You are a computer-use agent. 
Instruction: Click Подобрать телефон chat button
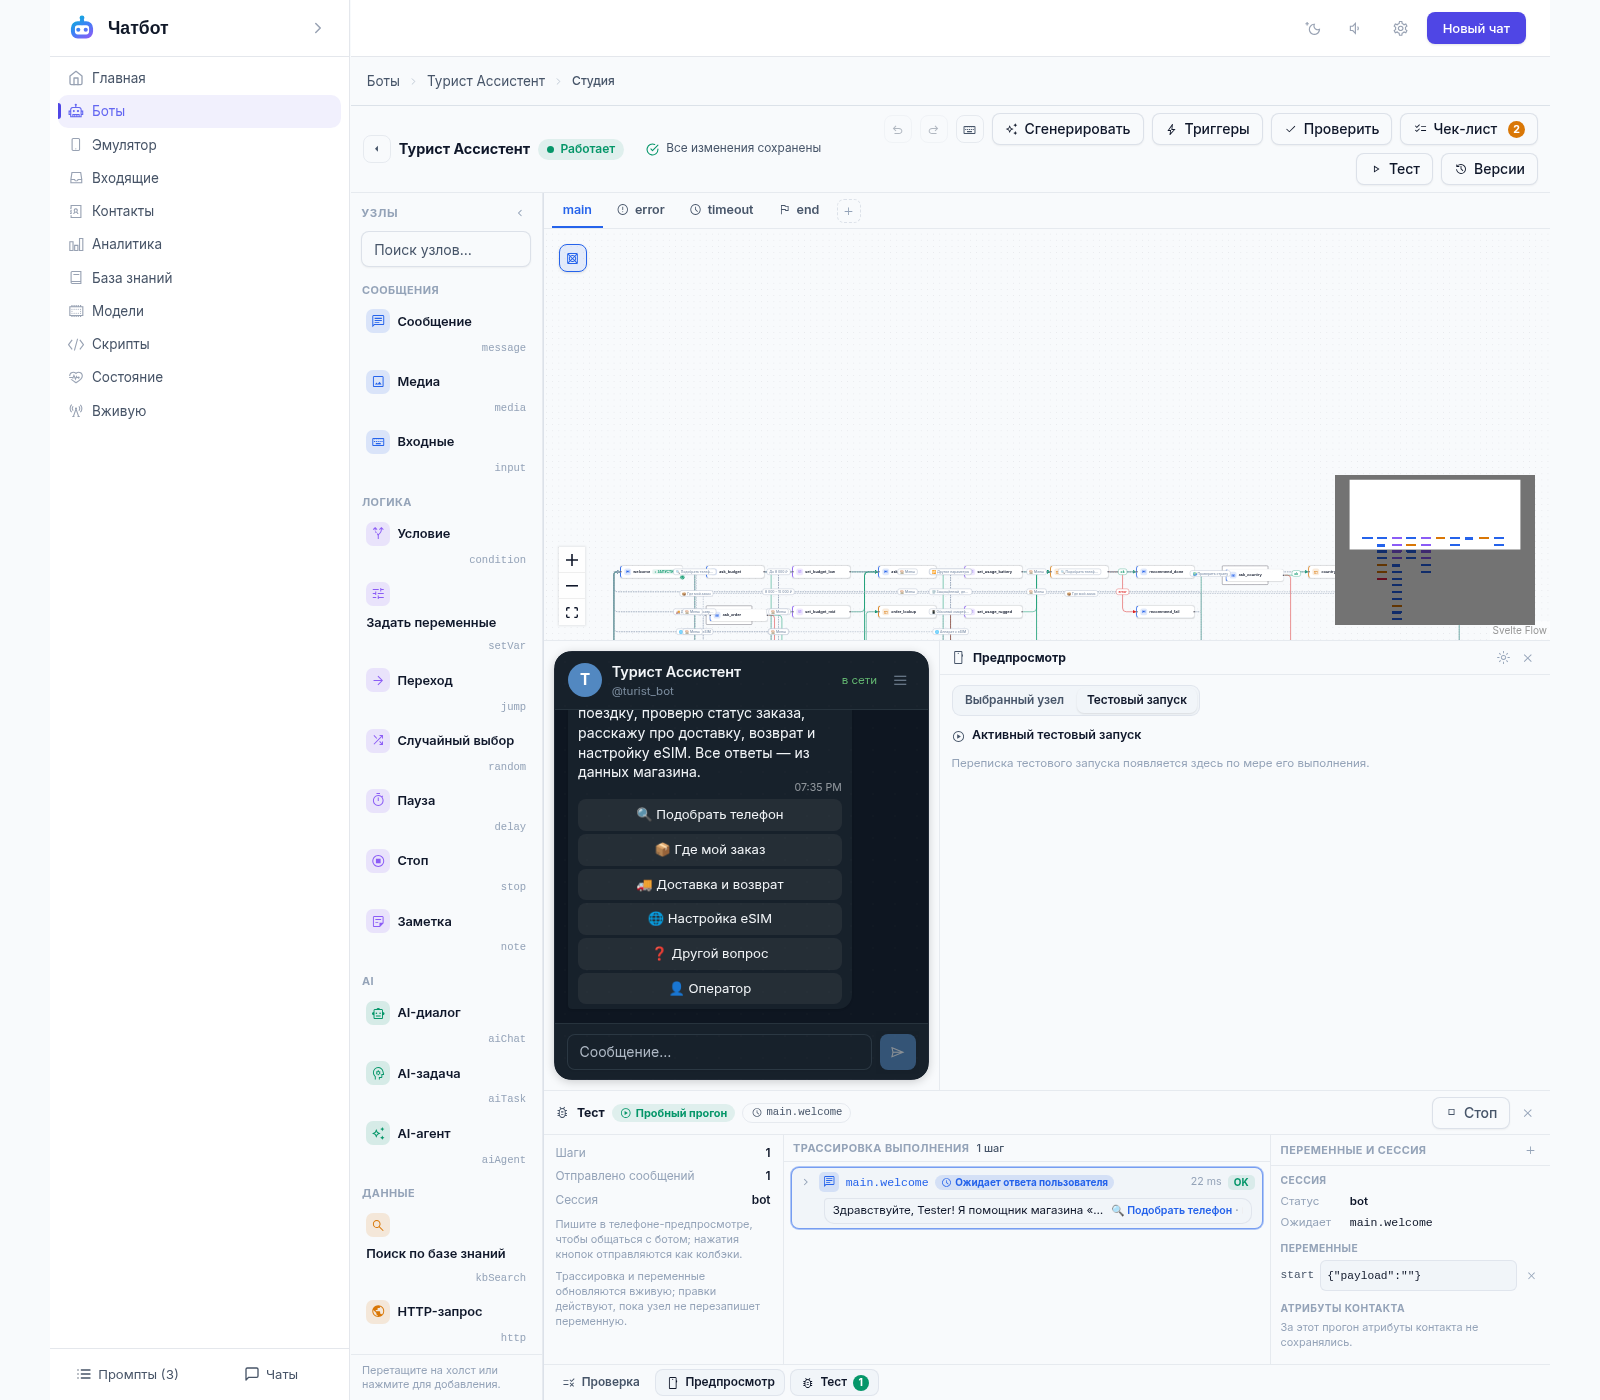(x=710, y=815)
